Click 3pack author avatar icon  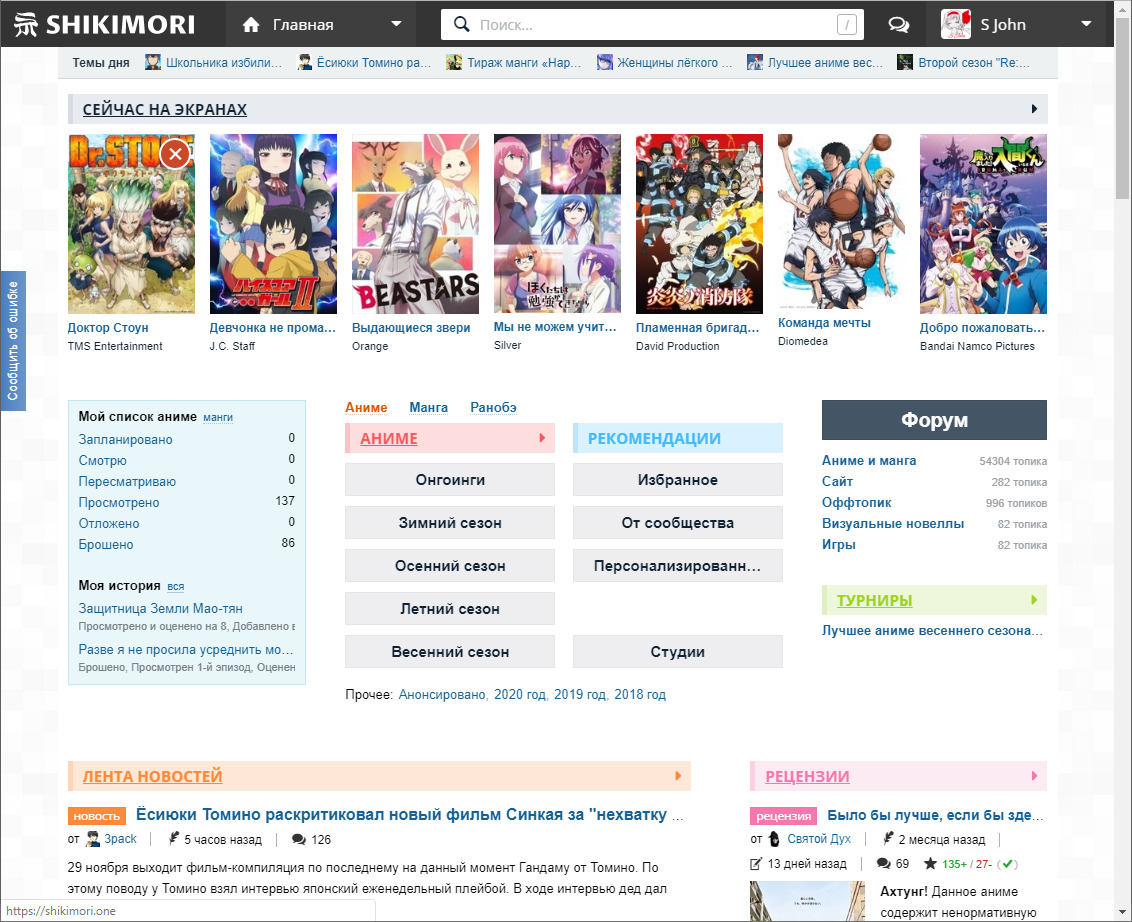(93, 839)
